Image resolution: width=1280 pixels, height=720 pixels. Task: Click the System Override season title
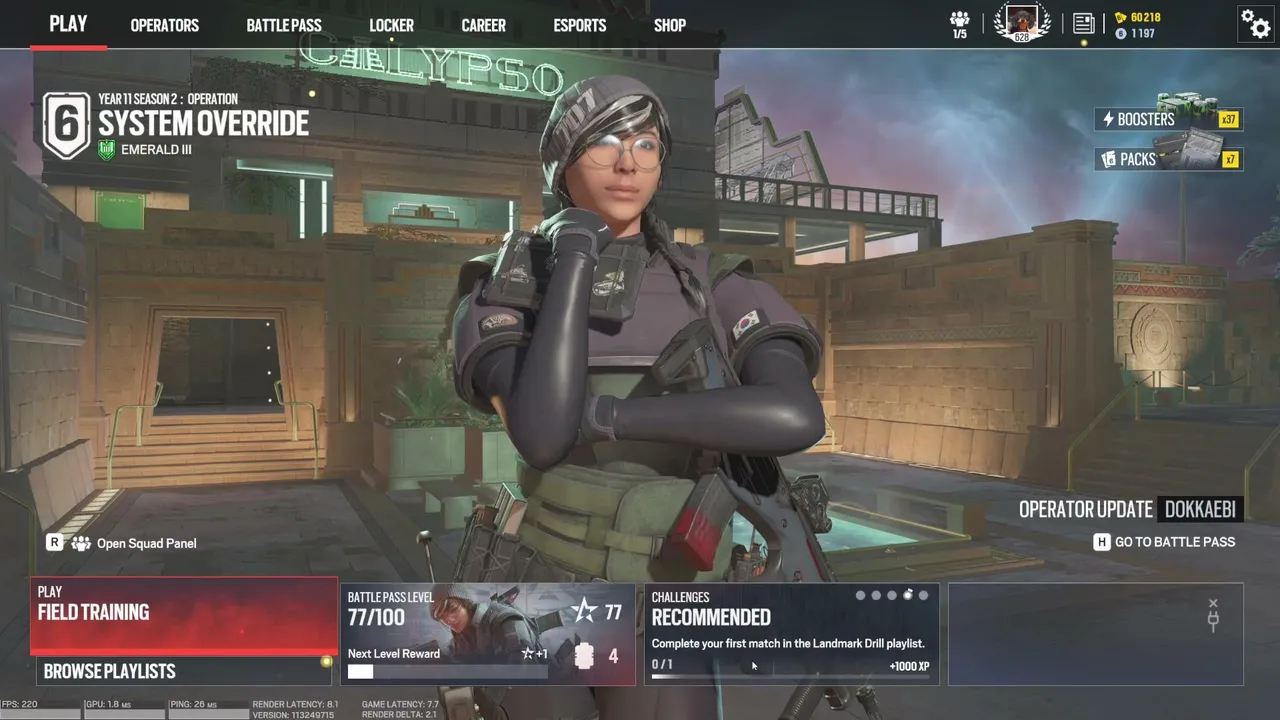click(203, 124)
